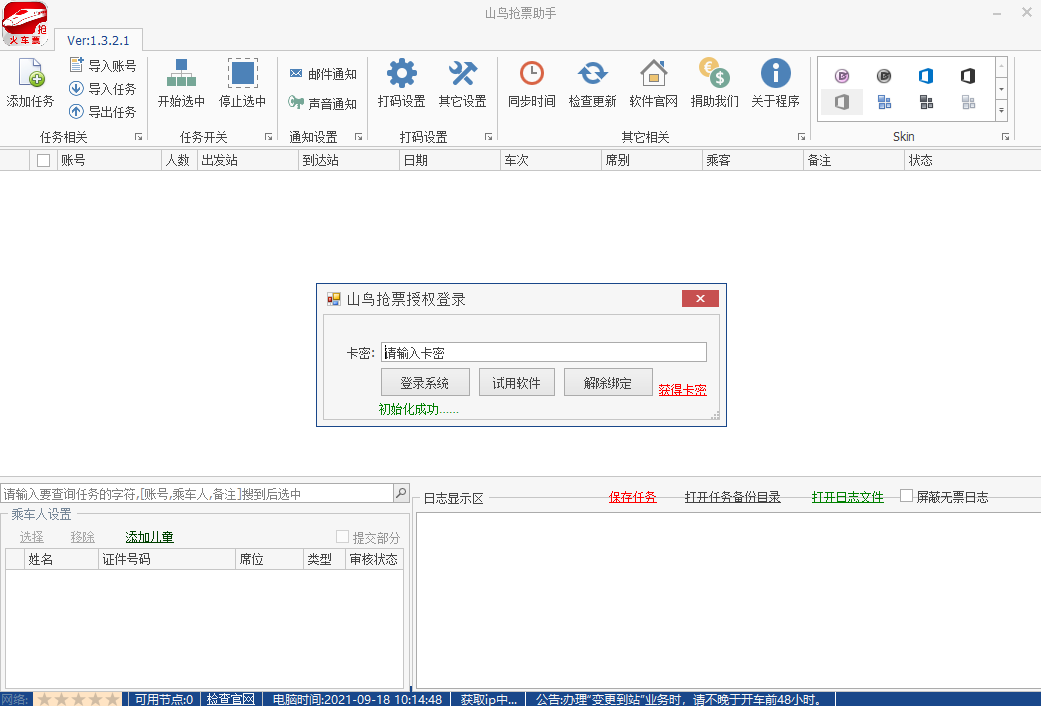
Task: Open 打开日志文件 link
Action: (848, 497)
